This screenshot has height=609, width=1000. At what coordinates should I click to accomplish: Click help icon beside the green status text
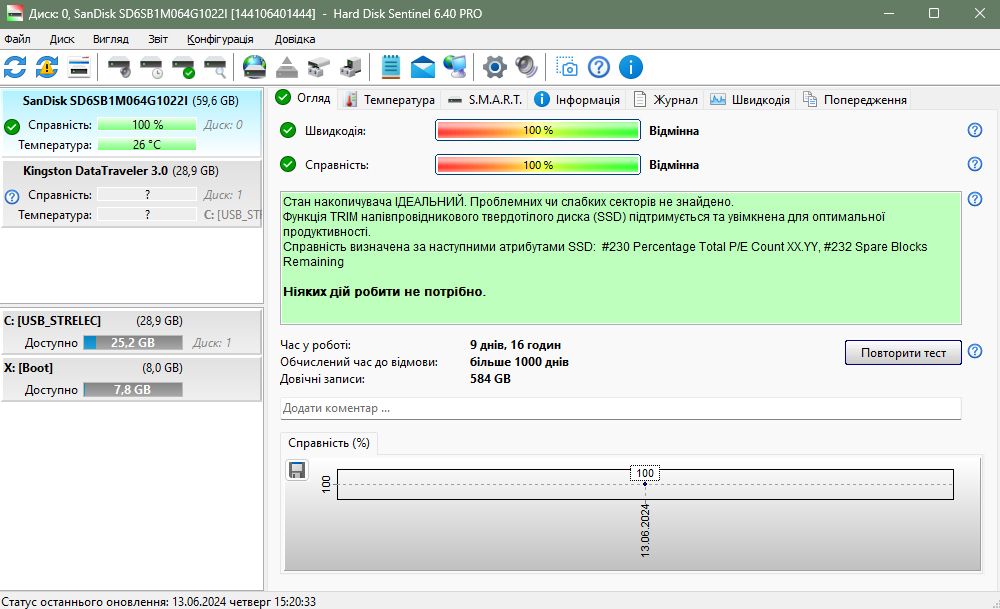coord(974,199)
